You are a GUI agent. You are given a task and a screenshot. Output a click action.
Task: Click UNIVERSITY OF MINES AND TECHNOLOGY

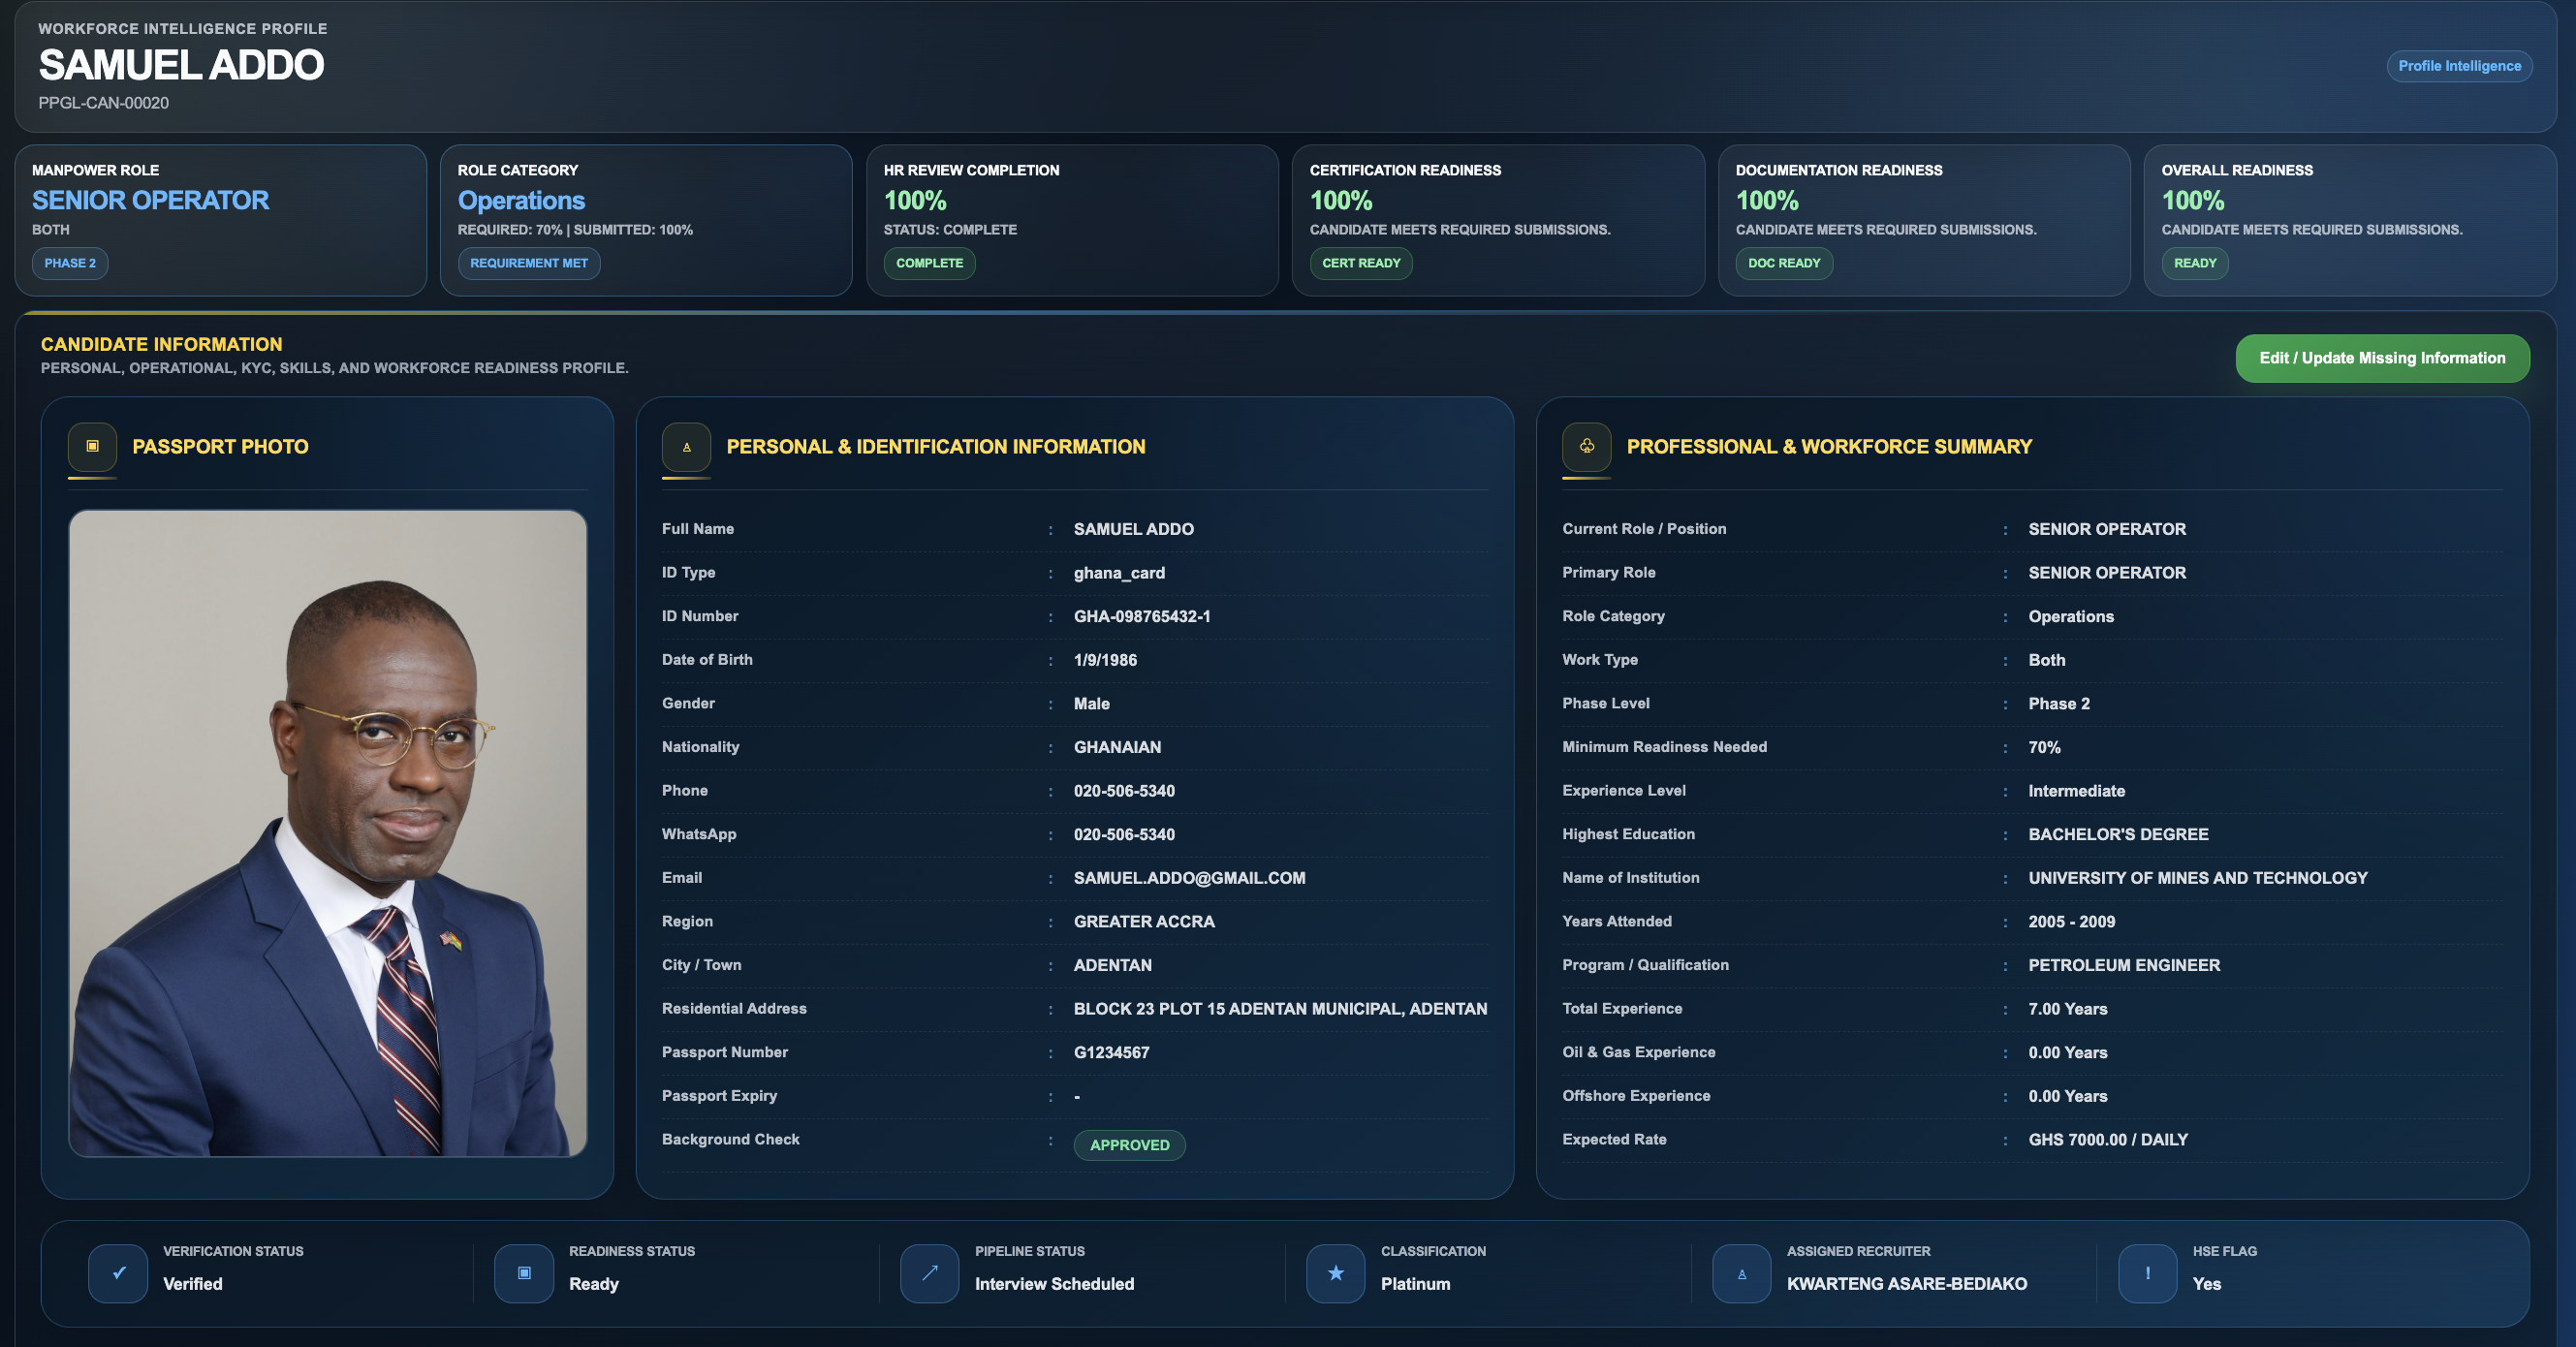pyautogui.click(x=2197, y=878)
